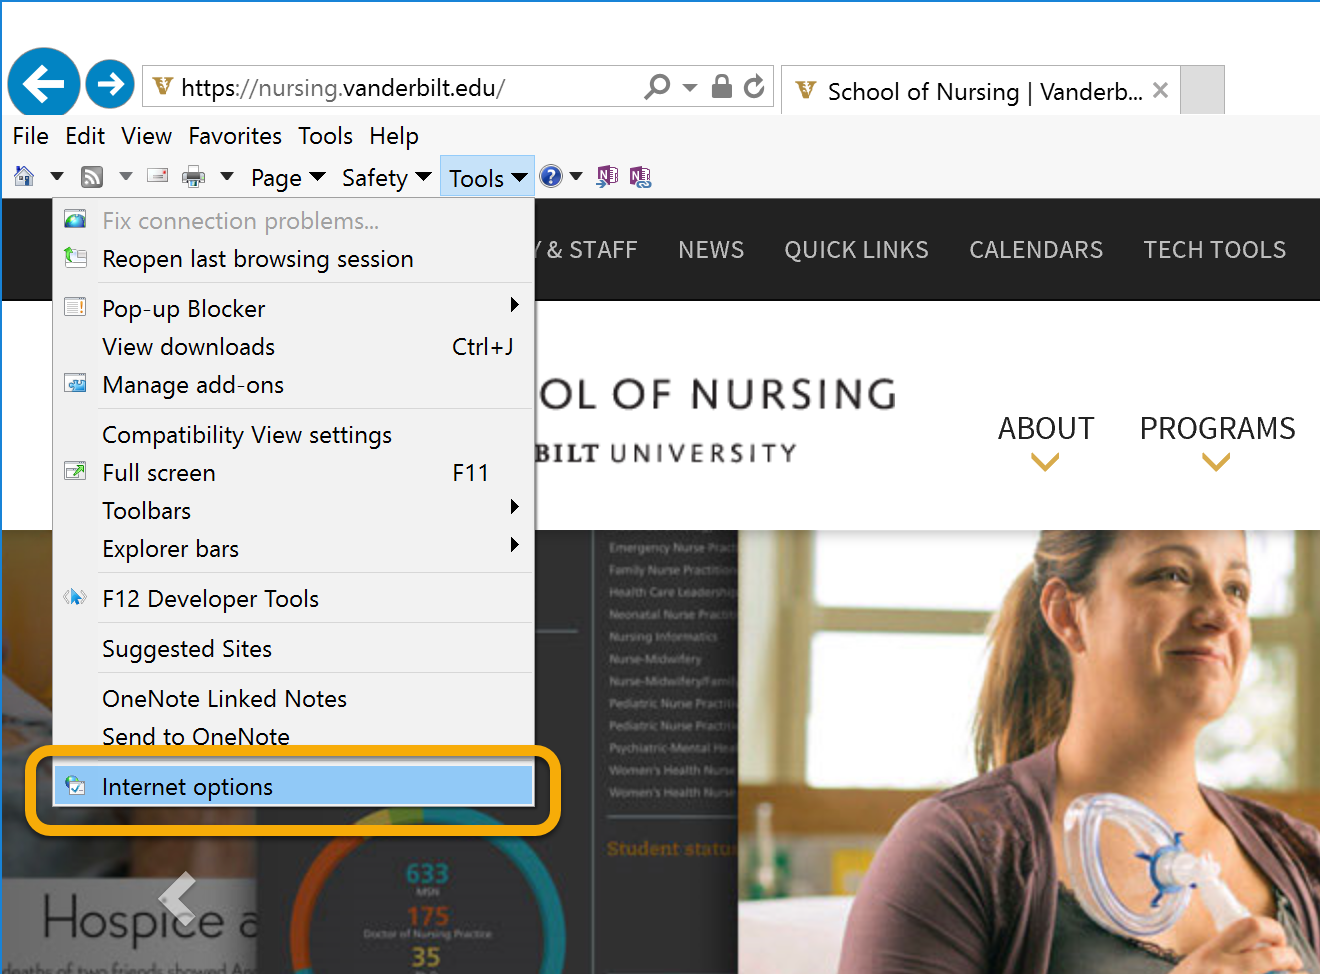Click the search magnifier icon in address bar
The height and width of the screenshot is (974, 1320).
[x=657, y=87]
